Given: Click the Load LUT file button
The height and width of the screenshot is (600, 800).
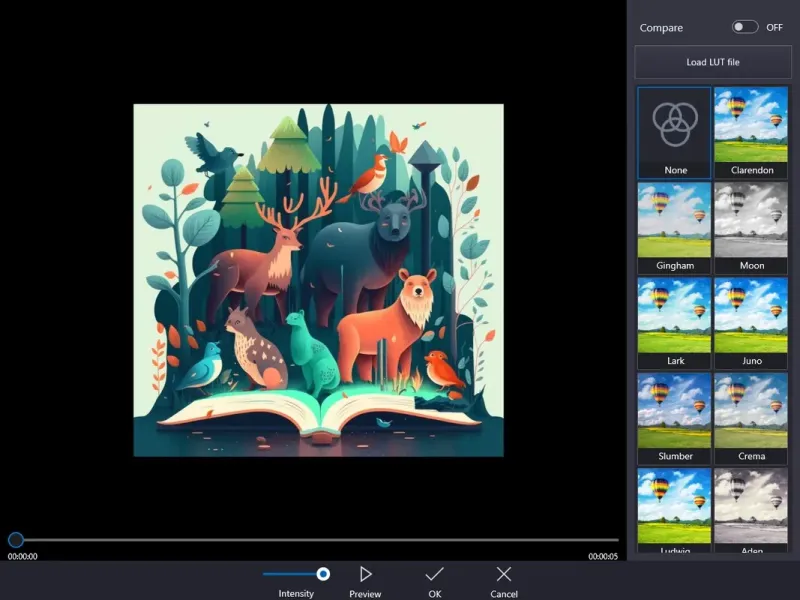Looking at the screenshot, I should tap(713, 62).
